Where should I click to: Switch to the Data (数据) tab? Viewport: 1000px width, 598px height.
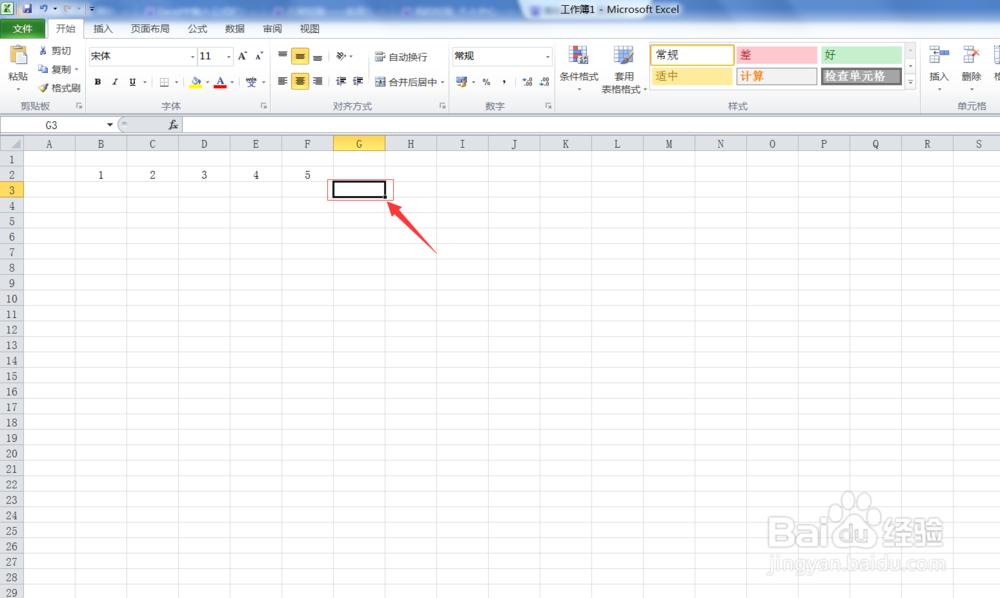coord(235,29)
